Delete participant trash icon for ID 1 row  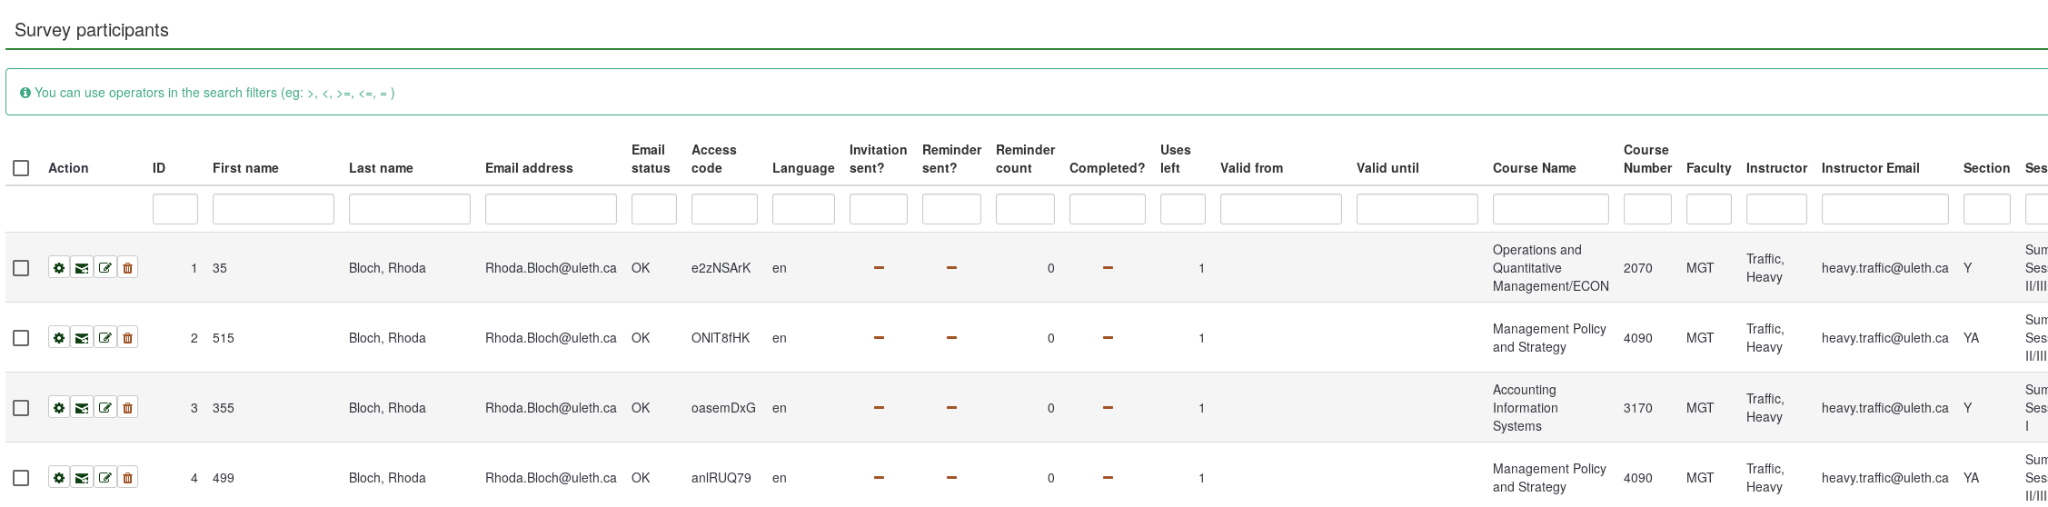tap(128, 268)
